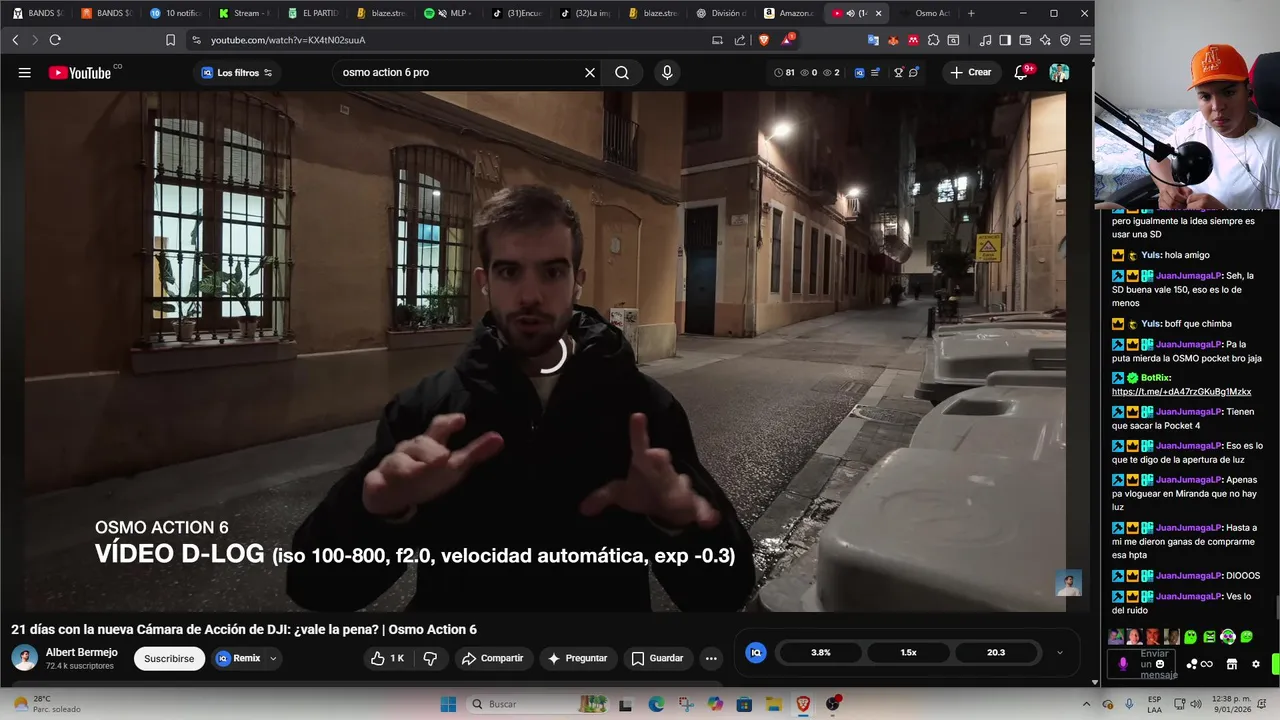This screenshot has height=720, width=1280.
Task: Like the video with thumbs up
Action: [387, 658]
